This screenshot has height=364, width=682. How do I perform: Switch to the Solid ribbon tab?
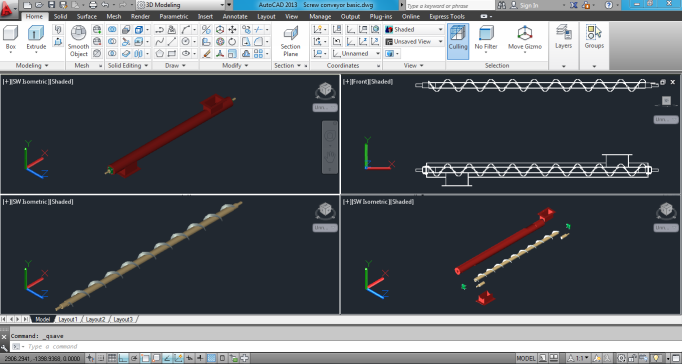(x=60, y=17)
